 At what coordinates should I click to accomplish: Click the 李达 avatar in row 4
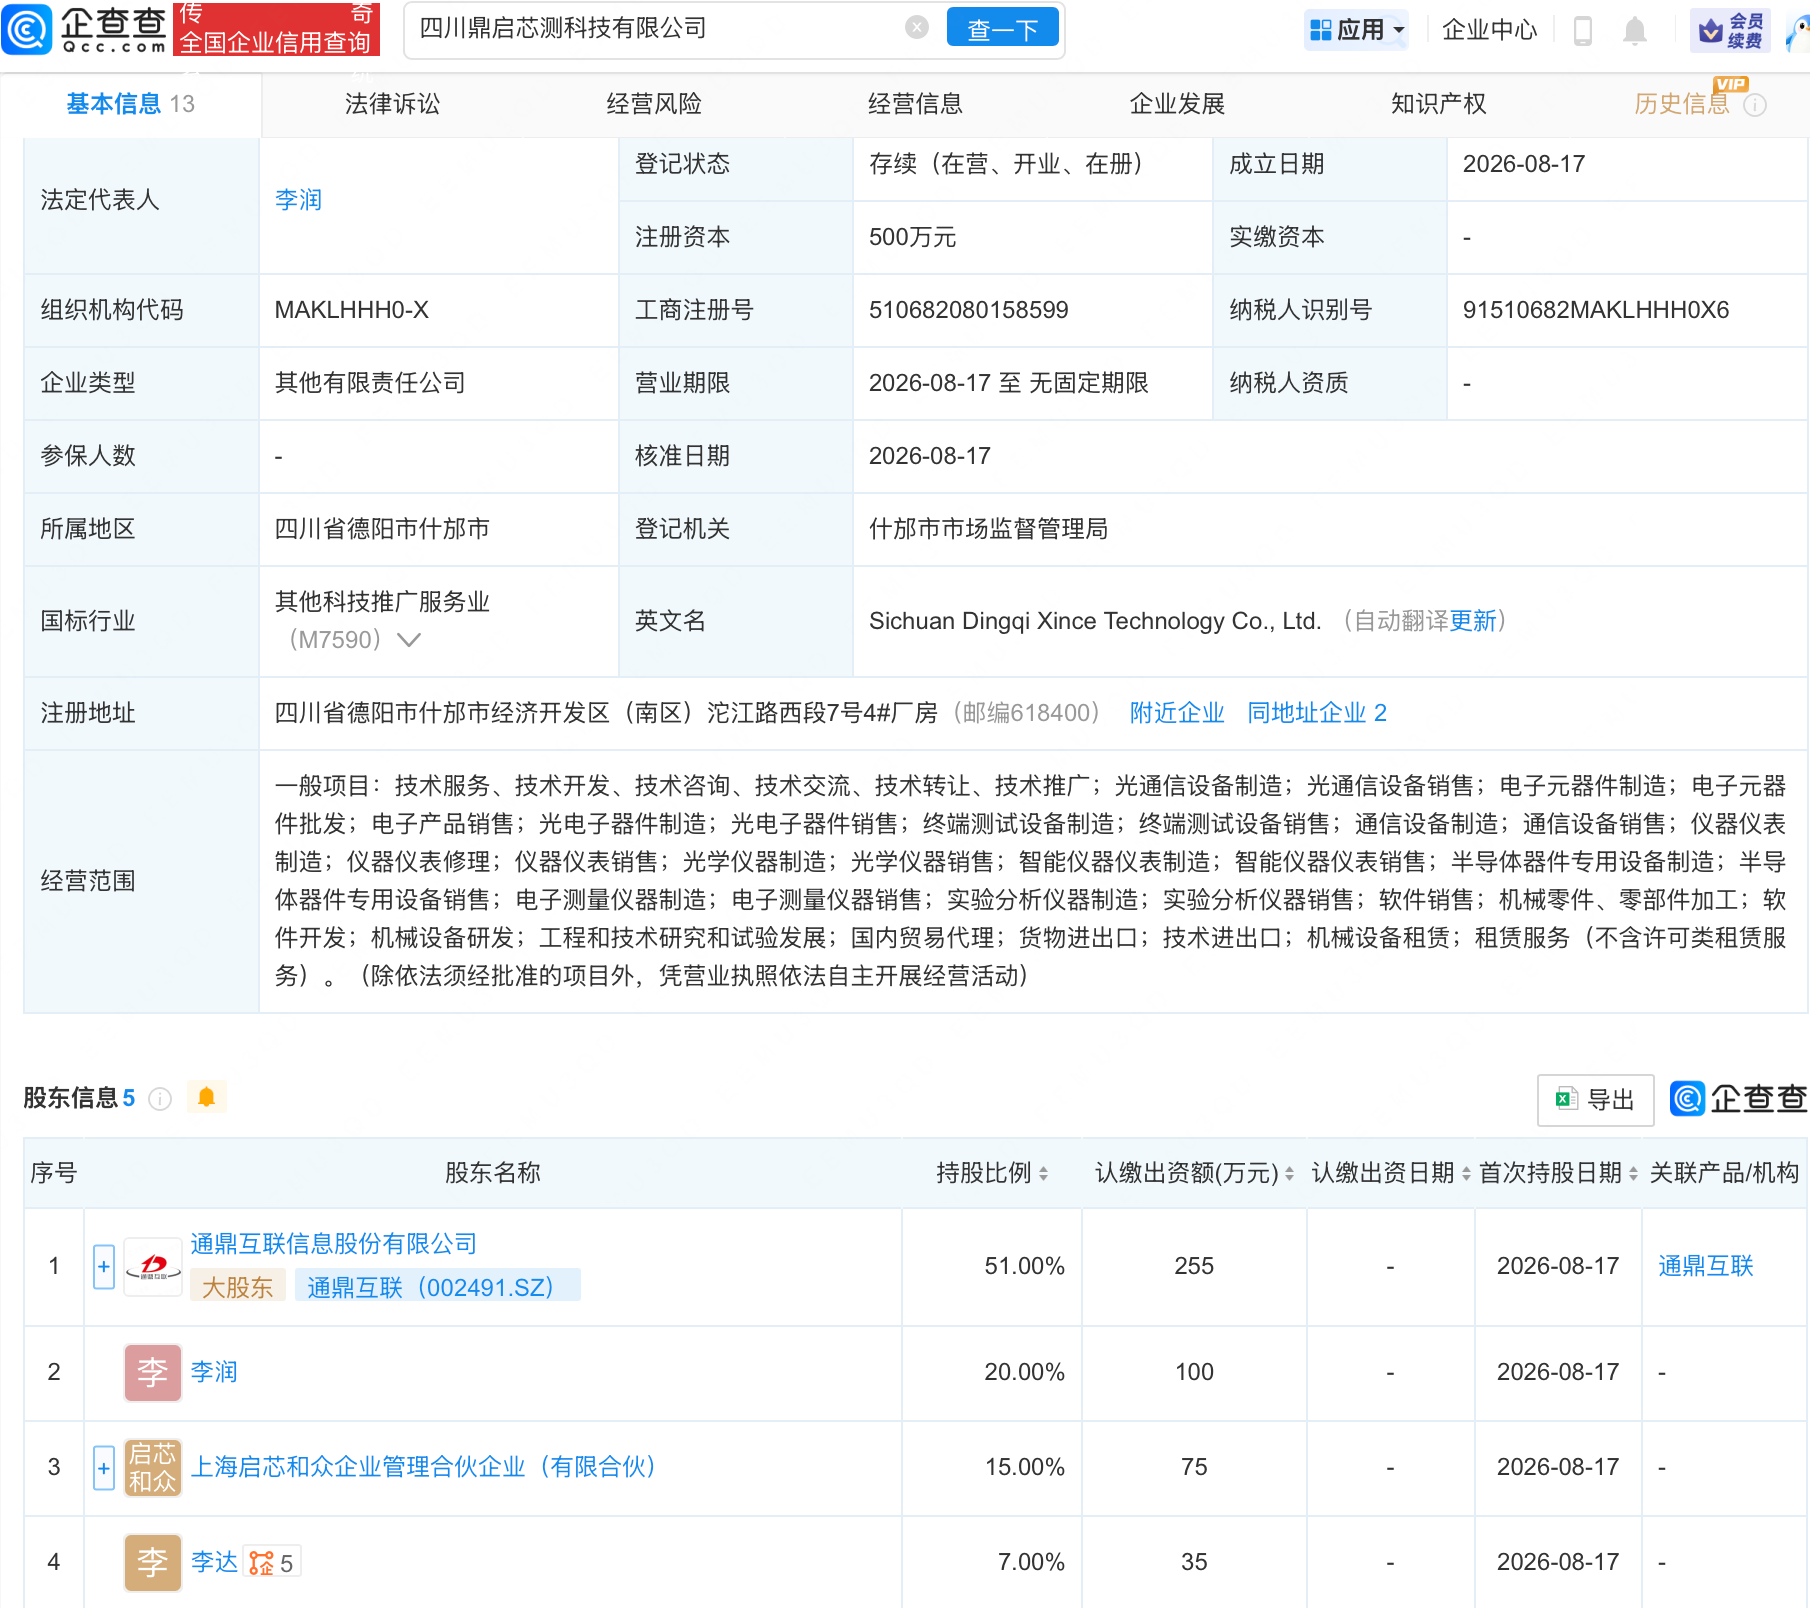click(153, 1562)
